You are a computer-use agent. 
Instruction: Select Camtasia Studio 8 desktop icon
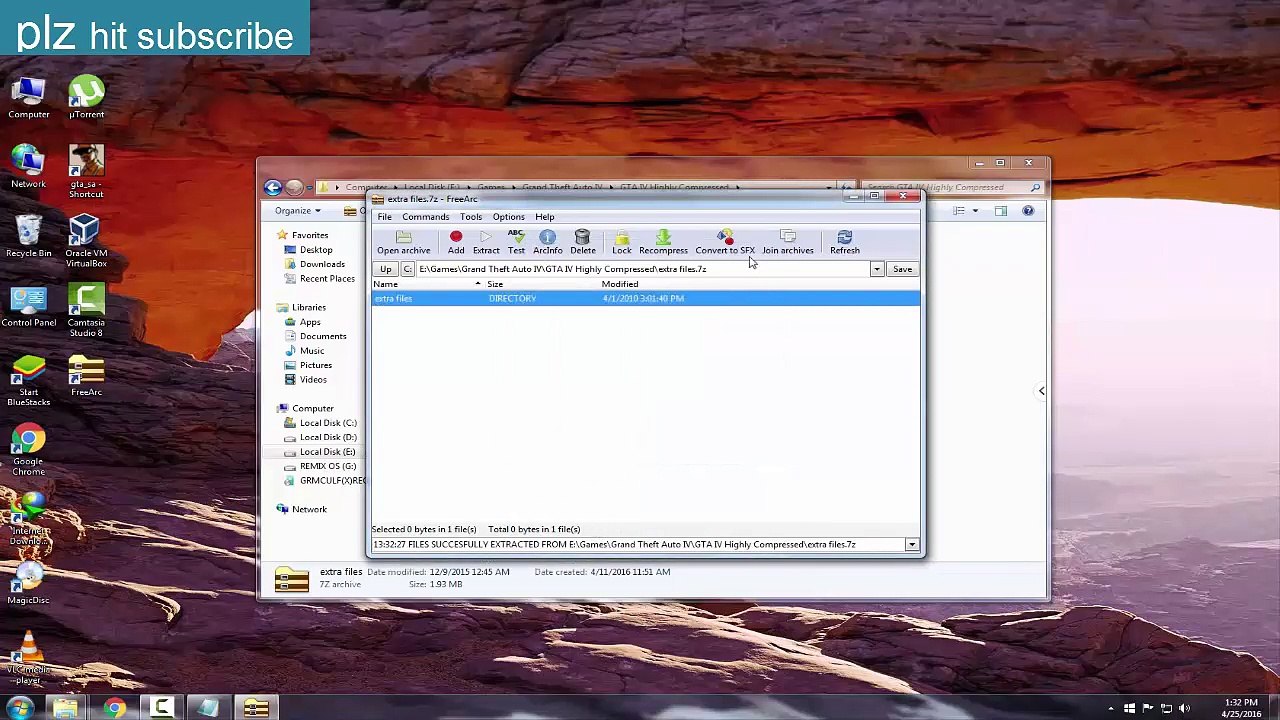point(86,310)
